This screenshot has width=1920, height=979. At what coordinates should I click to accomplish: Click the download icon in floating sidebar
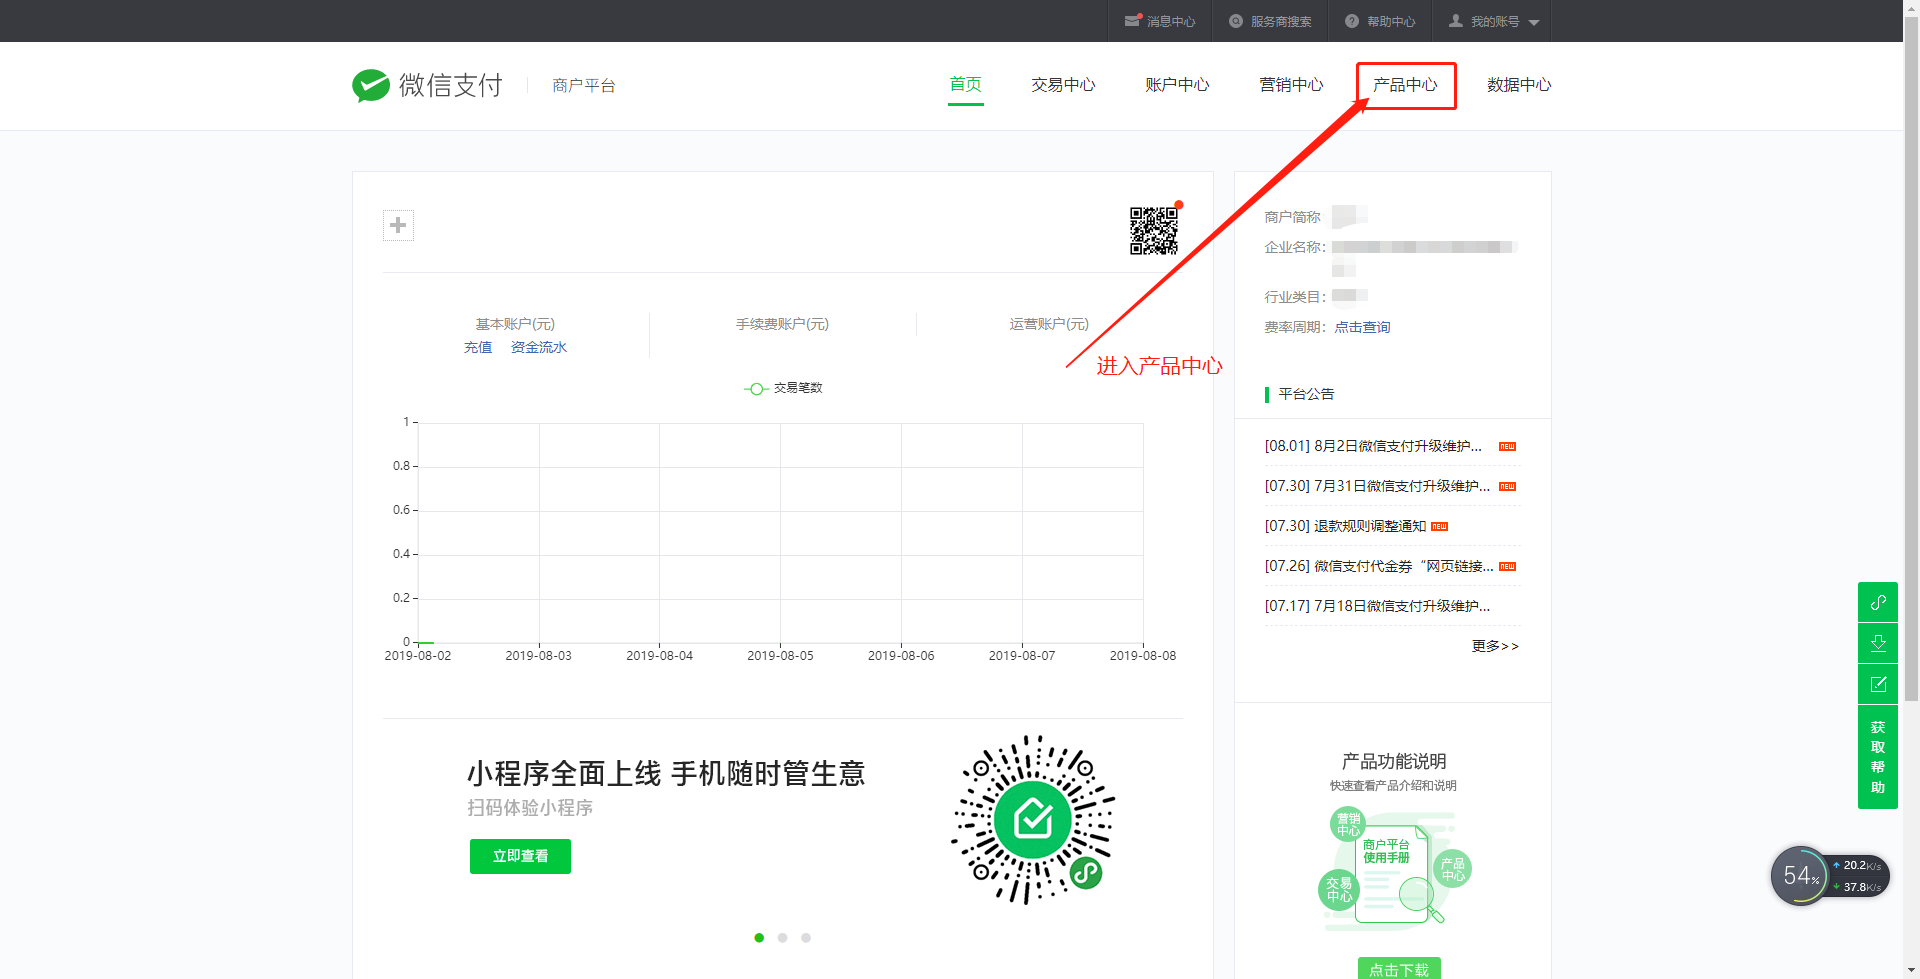coord(1878,643)
